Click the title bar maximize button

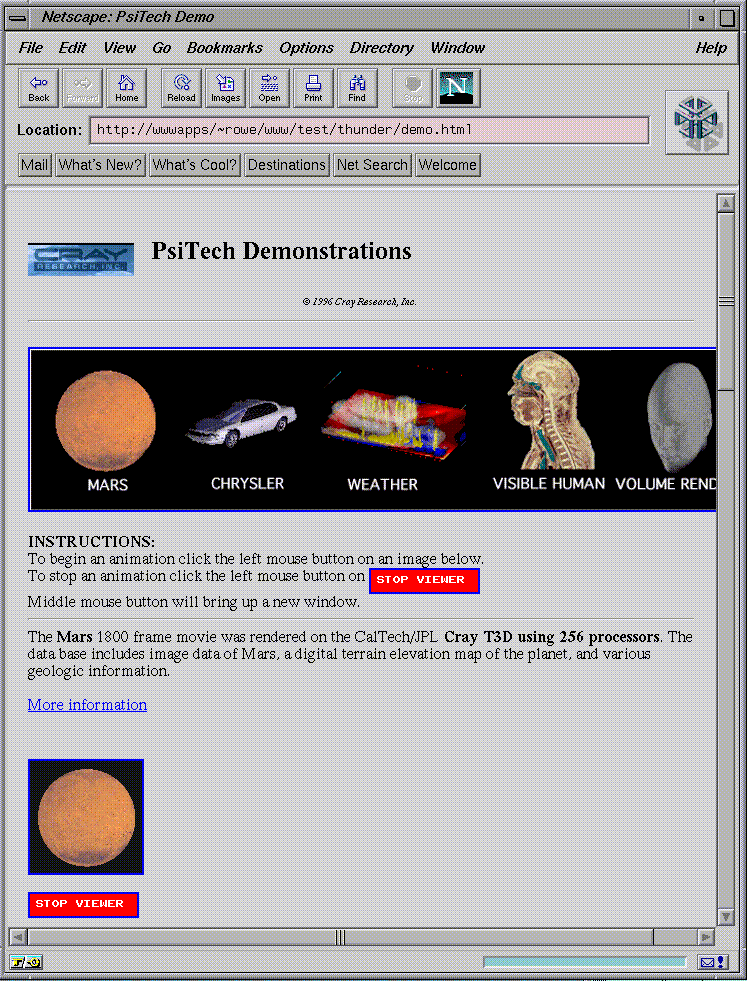click(x=726, y=18)
